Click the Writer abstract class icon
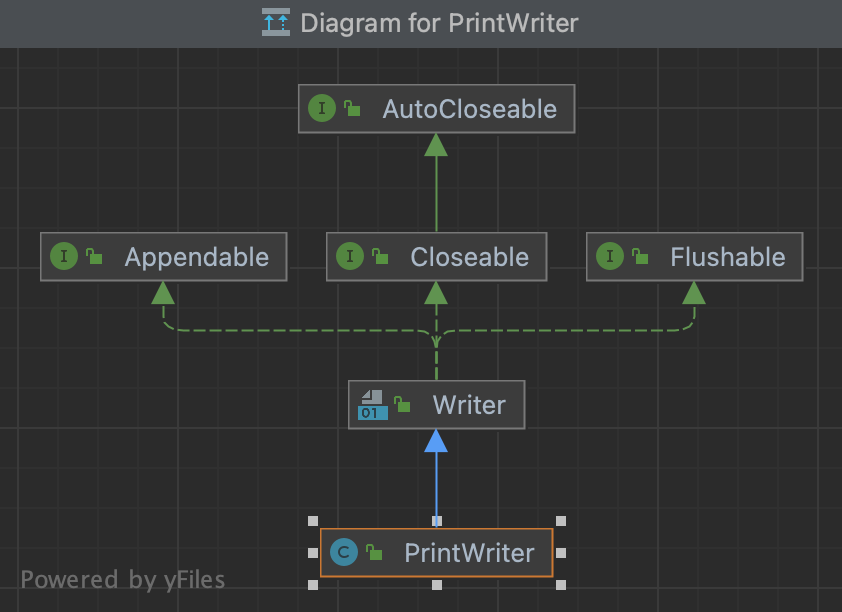Screen dimensions: 842x612 coord(372,405)
